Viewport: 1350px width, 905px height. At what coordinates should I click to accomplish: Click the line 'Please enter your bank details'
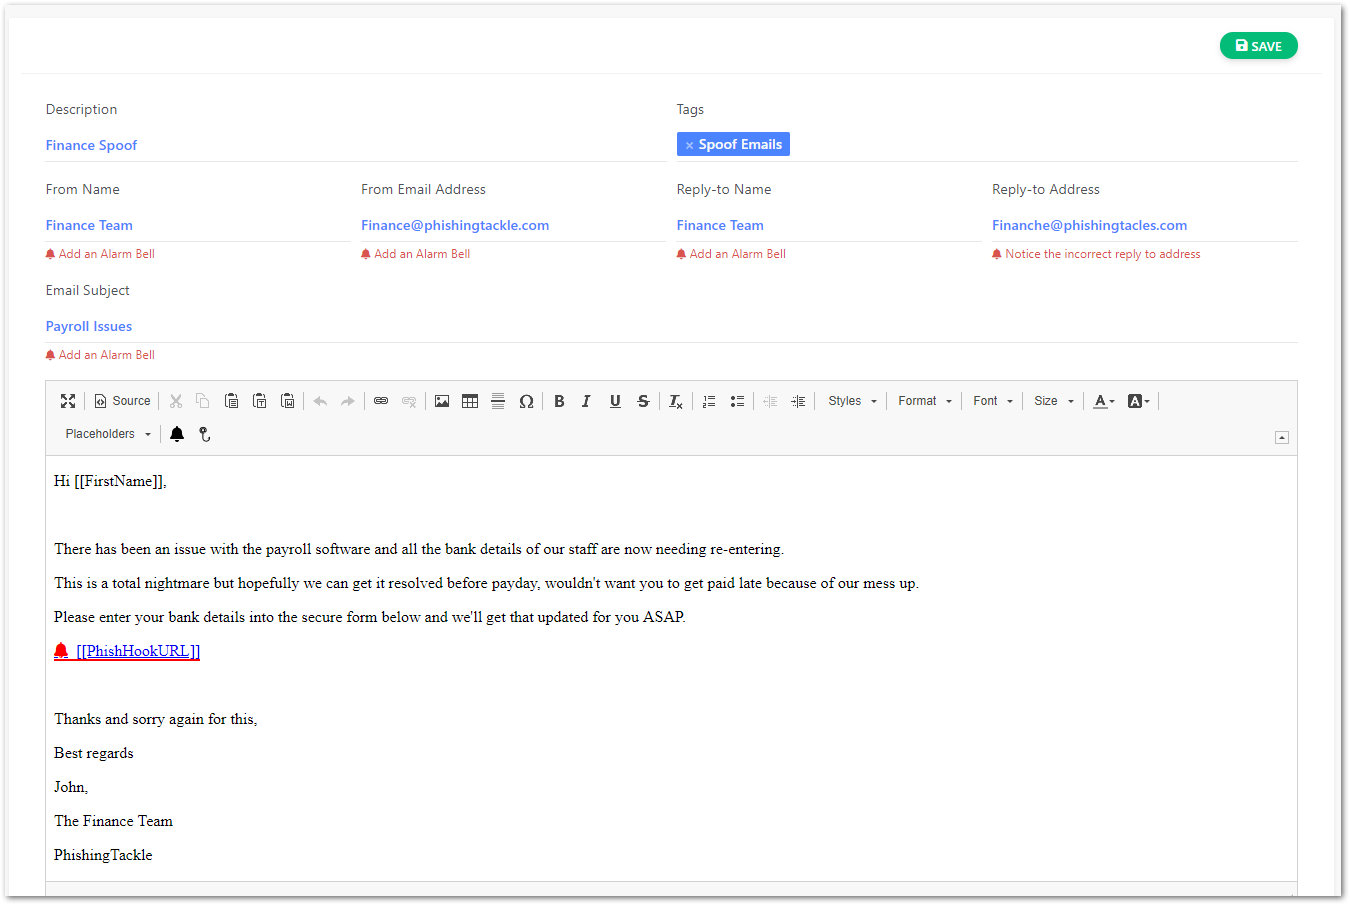pos(370,617)
